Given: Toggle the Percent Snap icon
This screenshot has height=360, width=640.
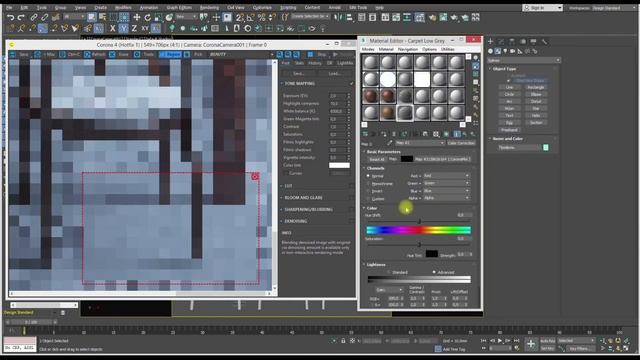Looking at the screenshot, I should 262,18.
